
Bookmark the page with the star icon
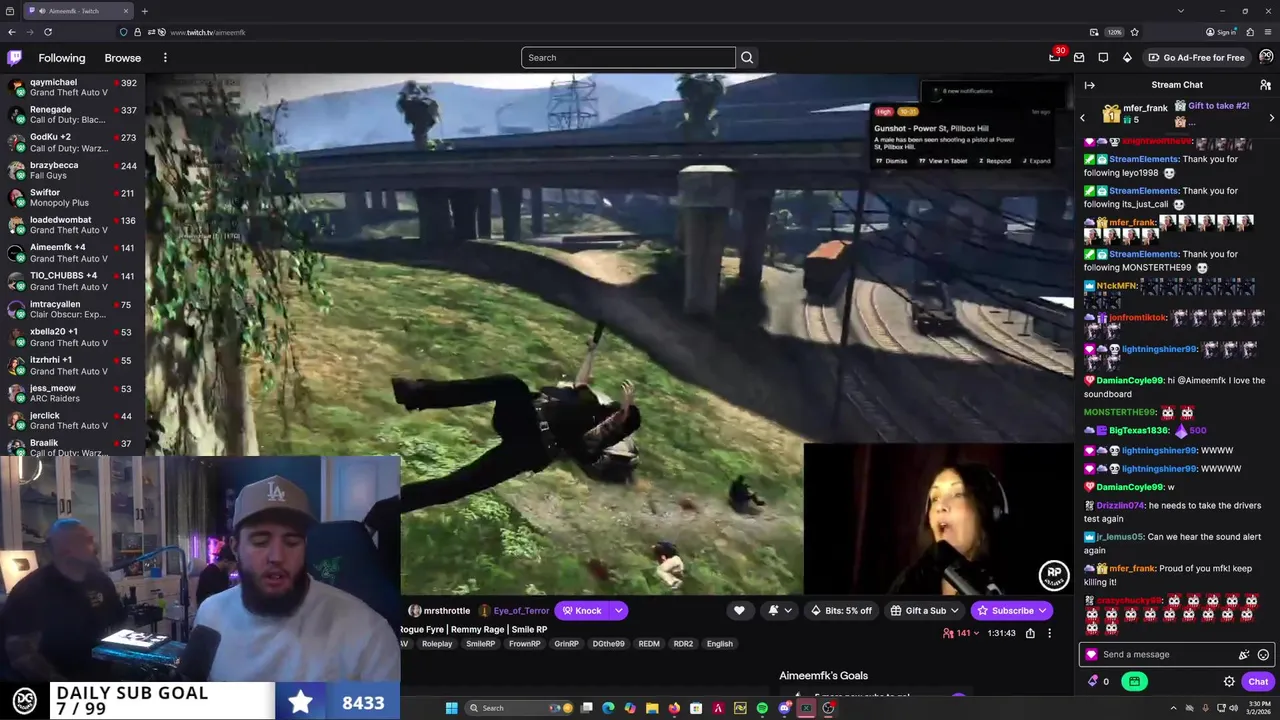pos(1134,32)
